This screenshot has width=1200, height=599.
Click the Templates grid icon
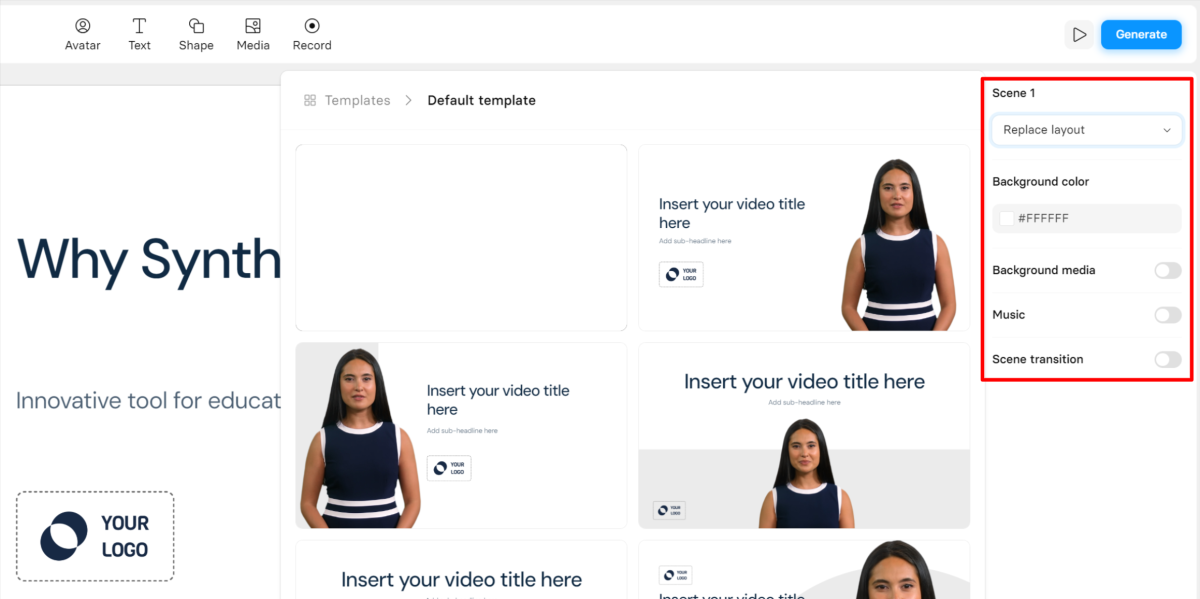pos(310,100)
